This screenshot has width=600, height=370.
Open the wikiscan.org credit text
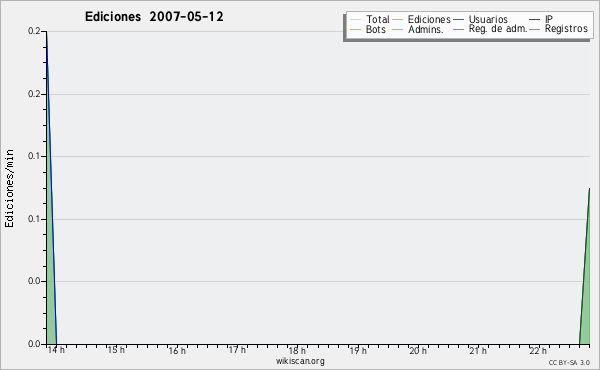click(300, 361)
